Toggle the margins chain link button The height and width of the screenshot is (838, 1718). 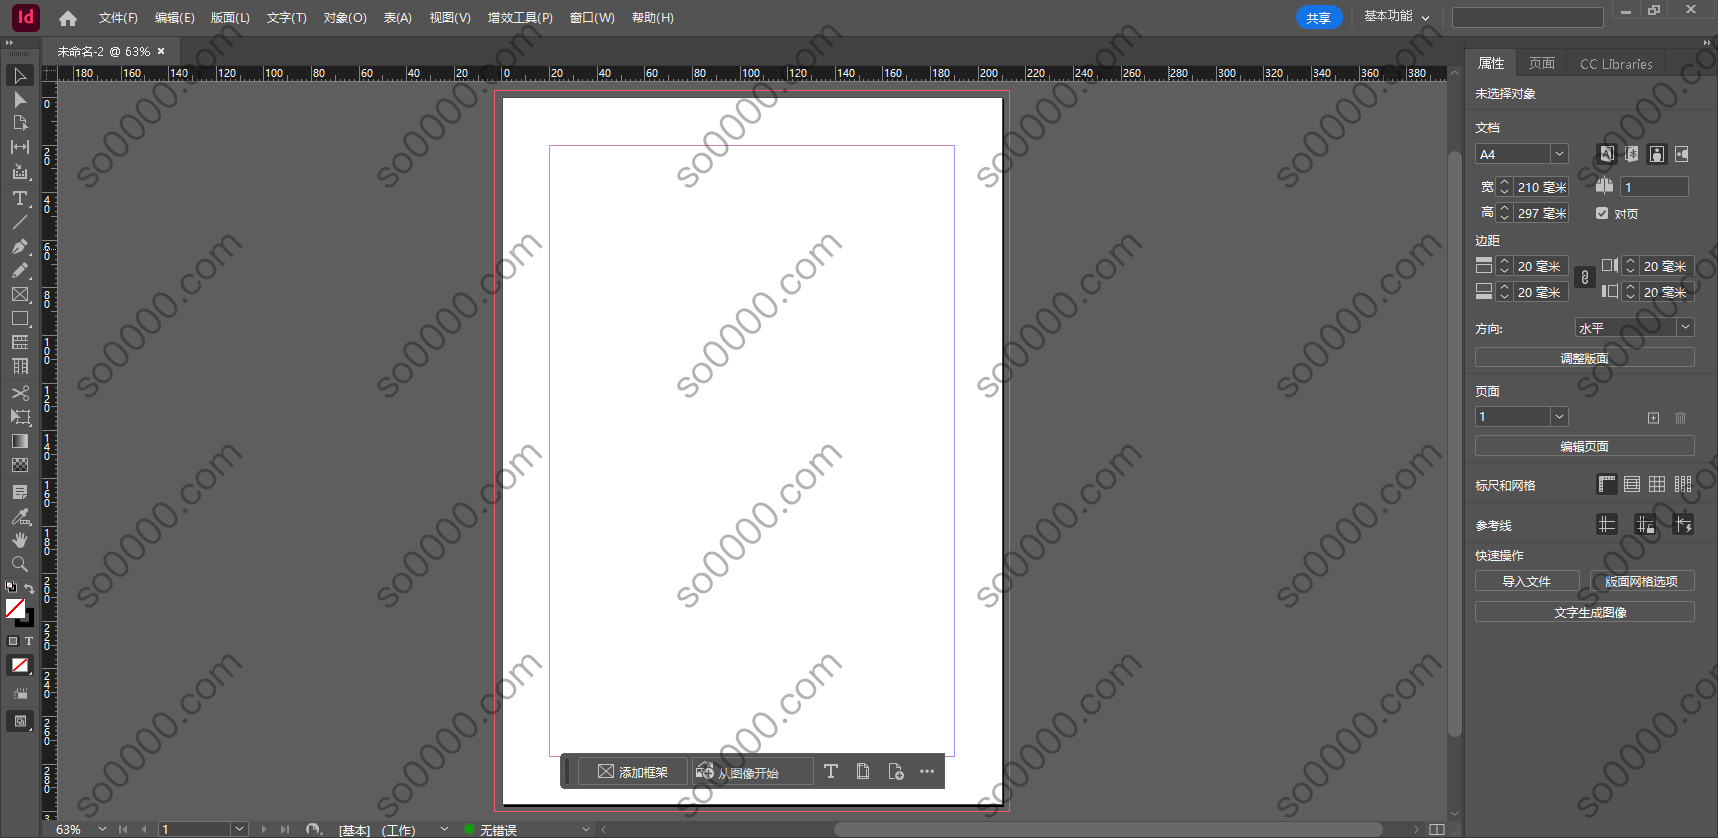click(x=1584, y=278)
